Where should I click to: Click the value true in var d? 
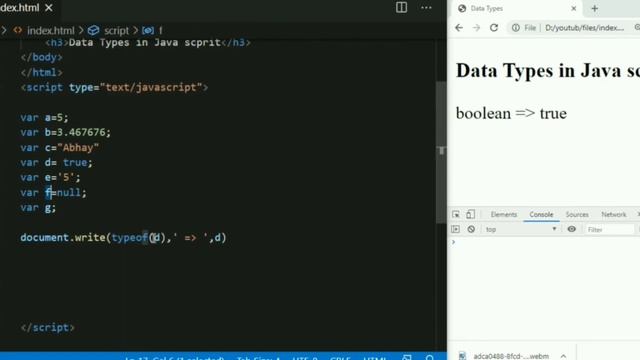pyautogui.click(x=75, y=162)
